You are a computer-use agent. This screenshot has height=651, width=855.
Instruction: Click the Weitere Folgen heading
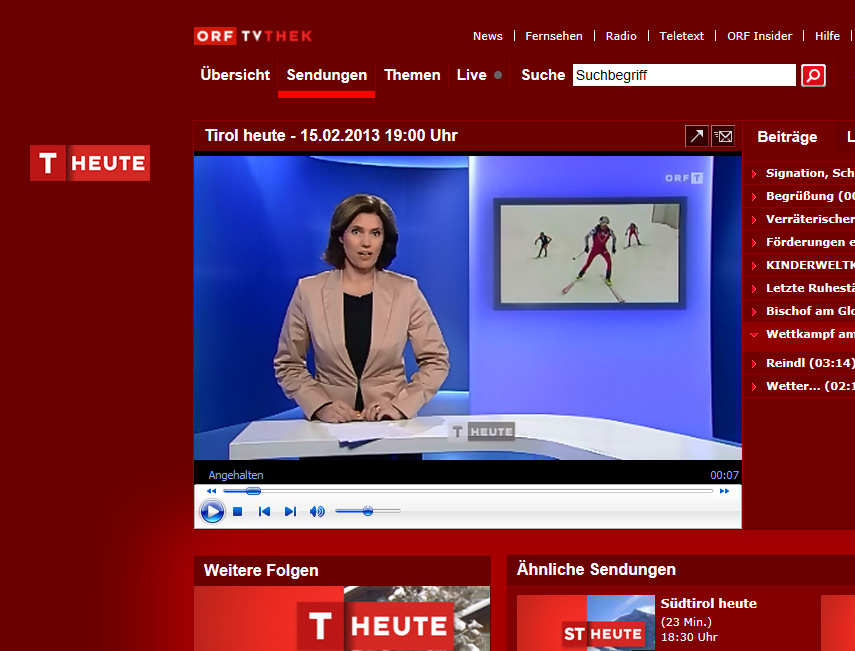click(x=261, y=570)
